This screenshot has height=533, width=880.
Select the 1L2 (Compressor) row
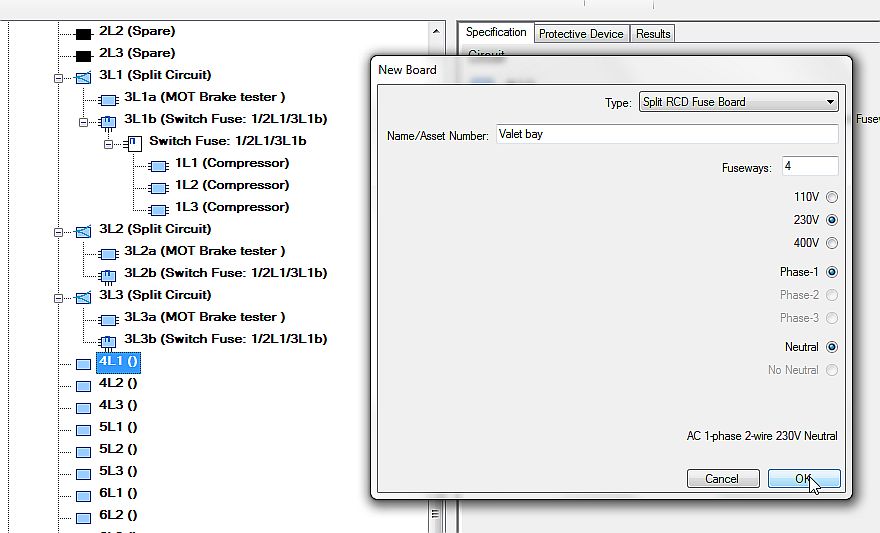[232, 185]
